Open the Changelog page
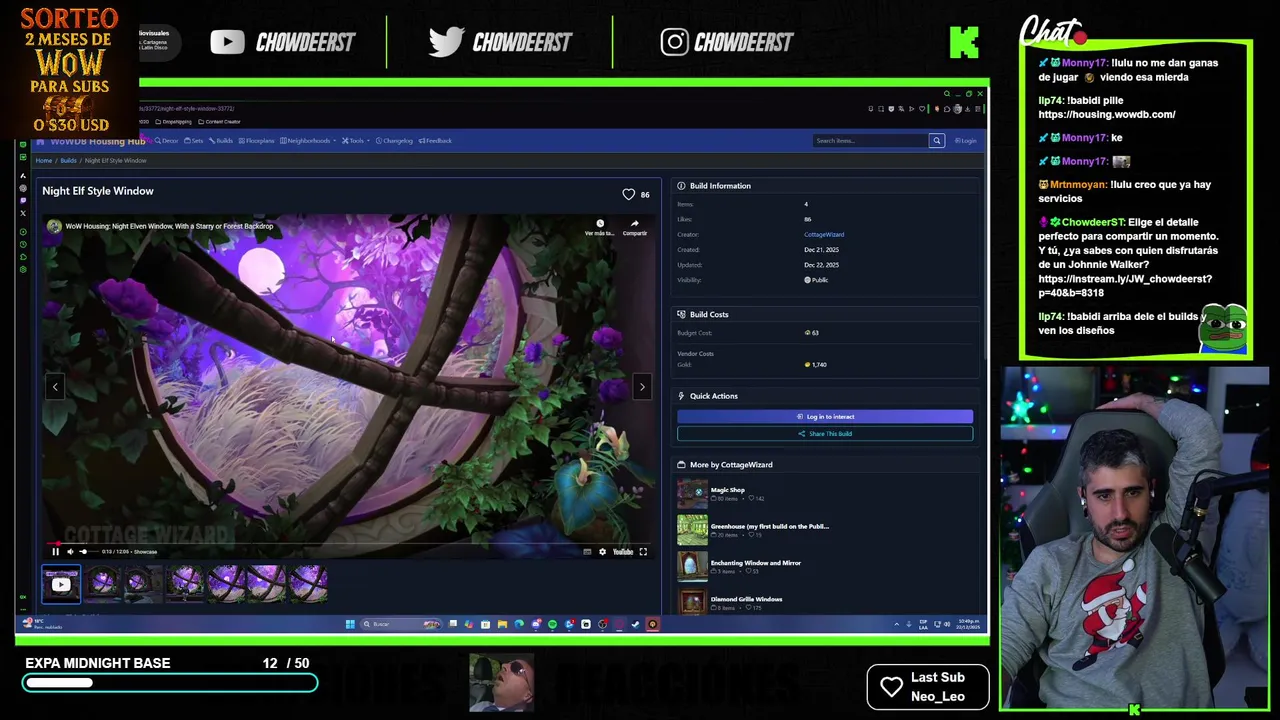Image resolution: width=1280 pixels, height=720 pixels. click(394, 141)
